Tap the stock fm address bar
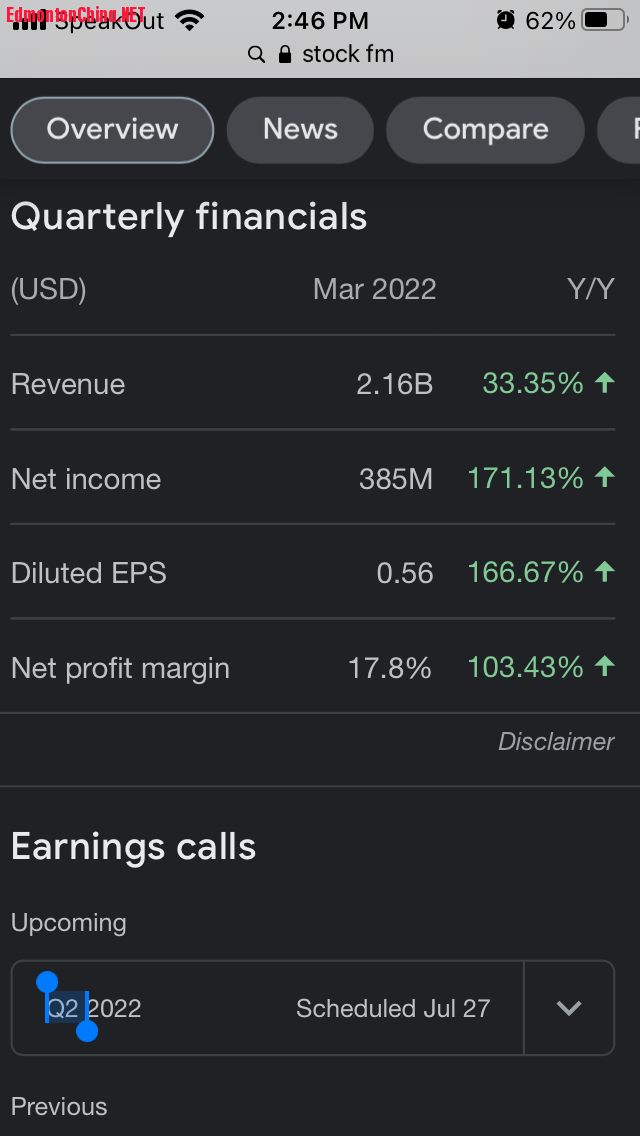 tap(347, 54)
